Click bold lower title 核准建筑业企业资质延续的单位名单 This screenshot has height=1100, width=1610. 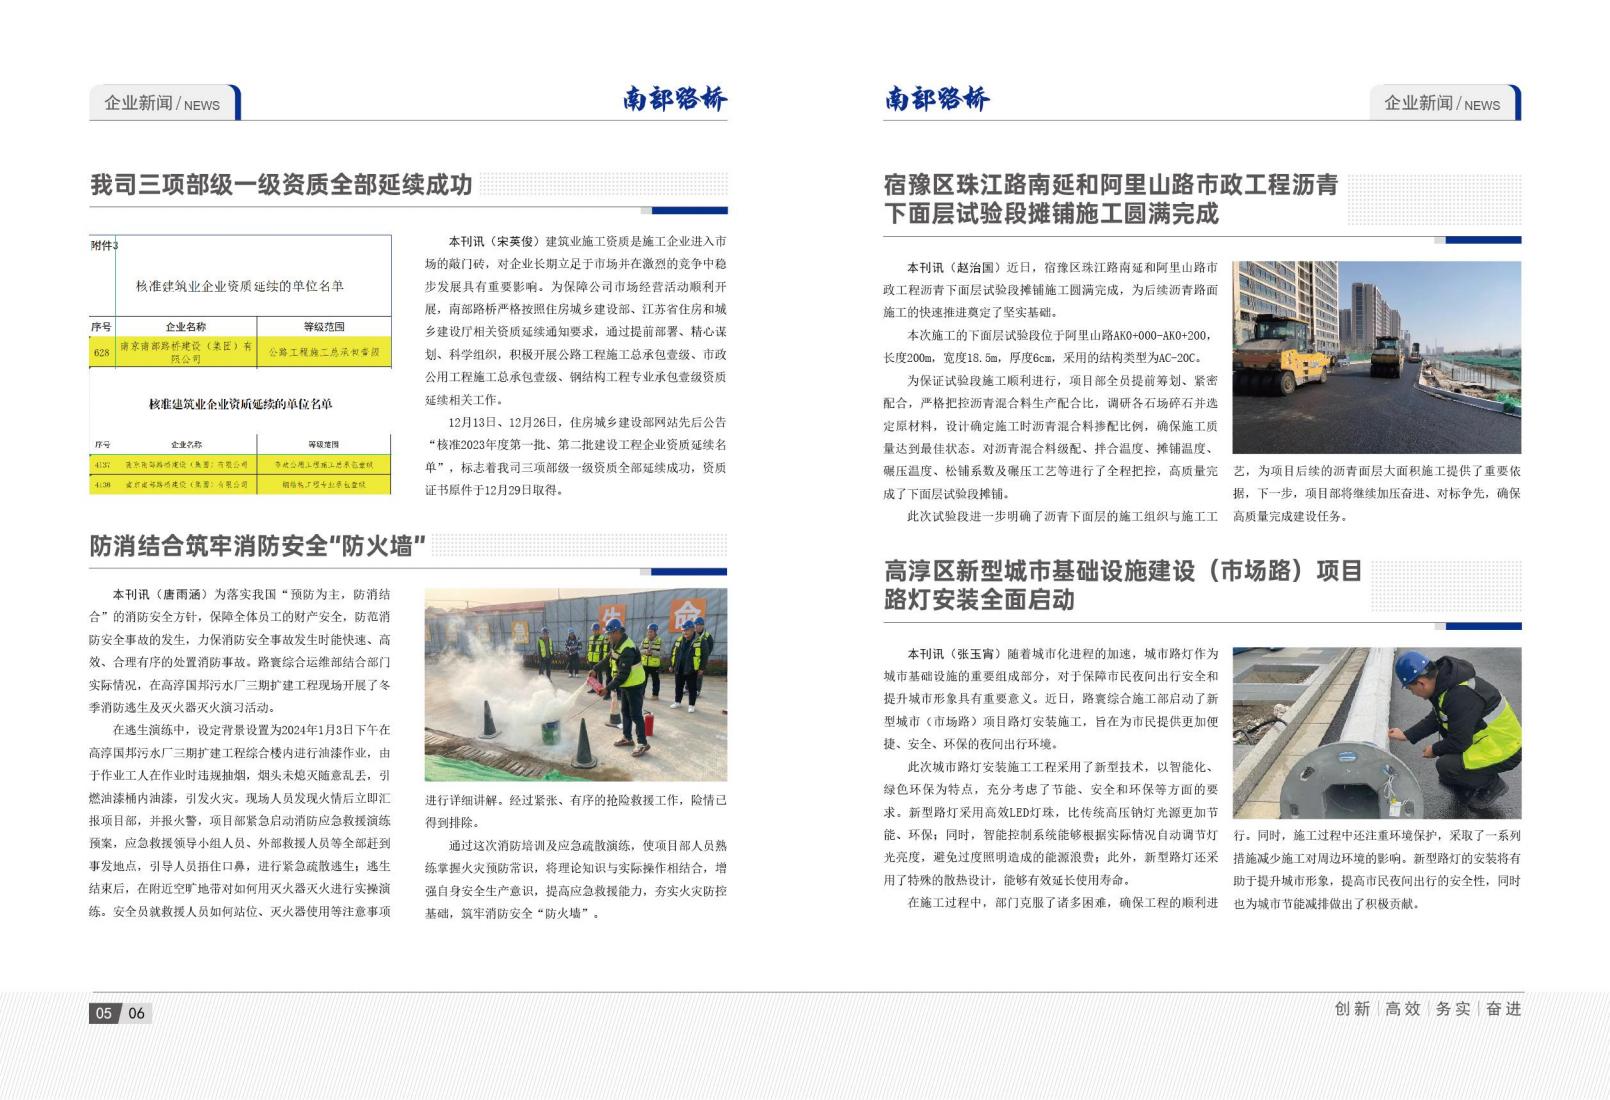coord(240,404)
